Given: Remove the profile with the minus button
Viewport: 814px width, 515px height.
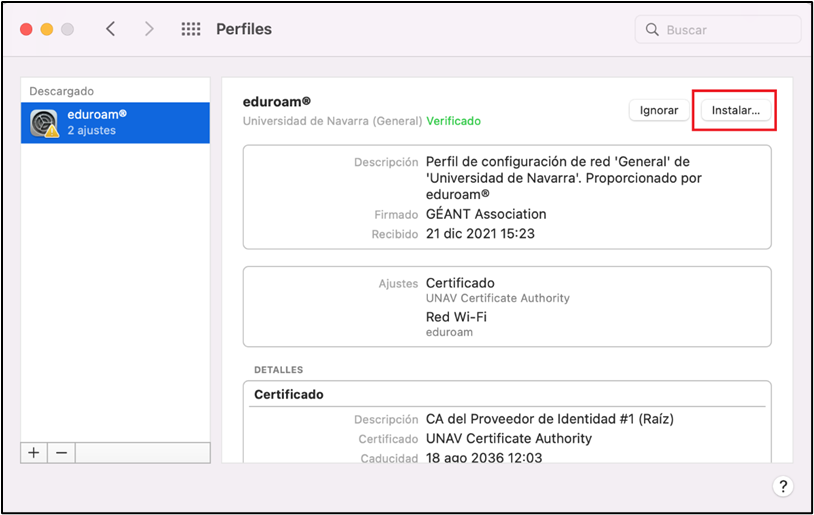Looking at the screenshot, I should 61,452.
